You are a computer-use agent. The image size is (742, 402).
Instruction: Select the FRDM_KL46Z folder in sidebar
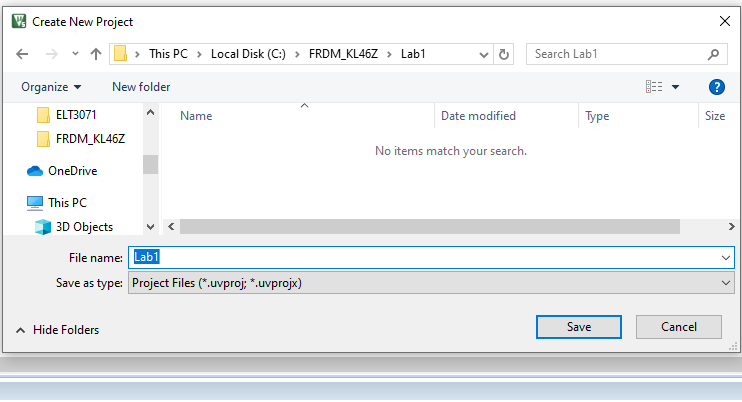[x=90, y=139]
